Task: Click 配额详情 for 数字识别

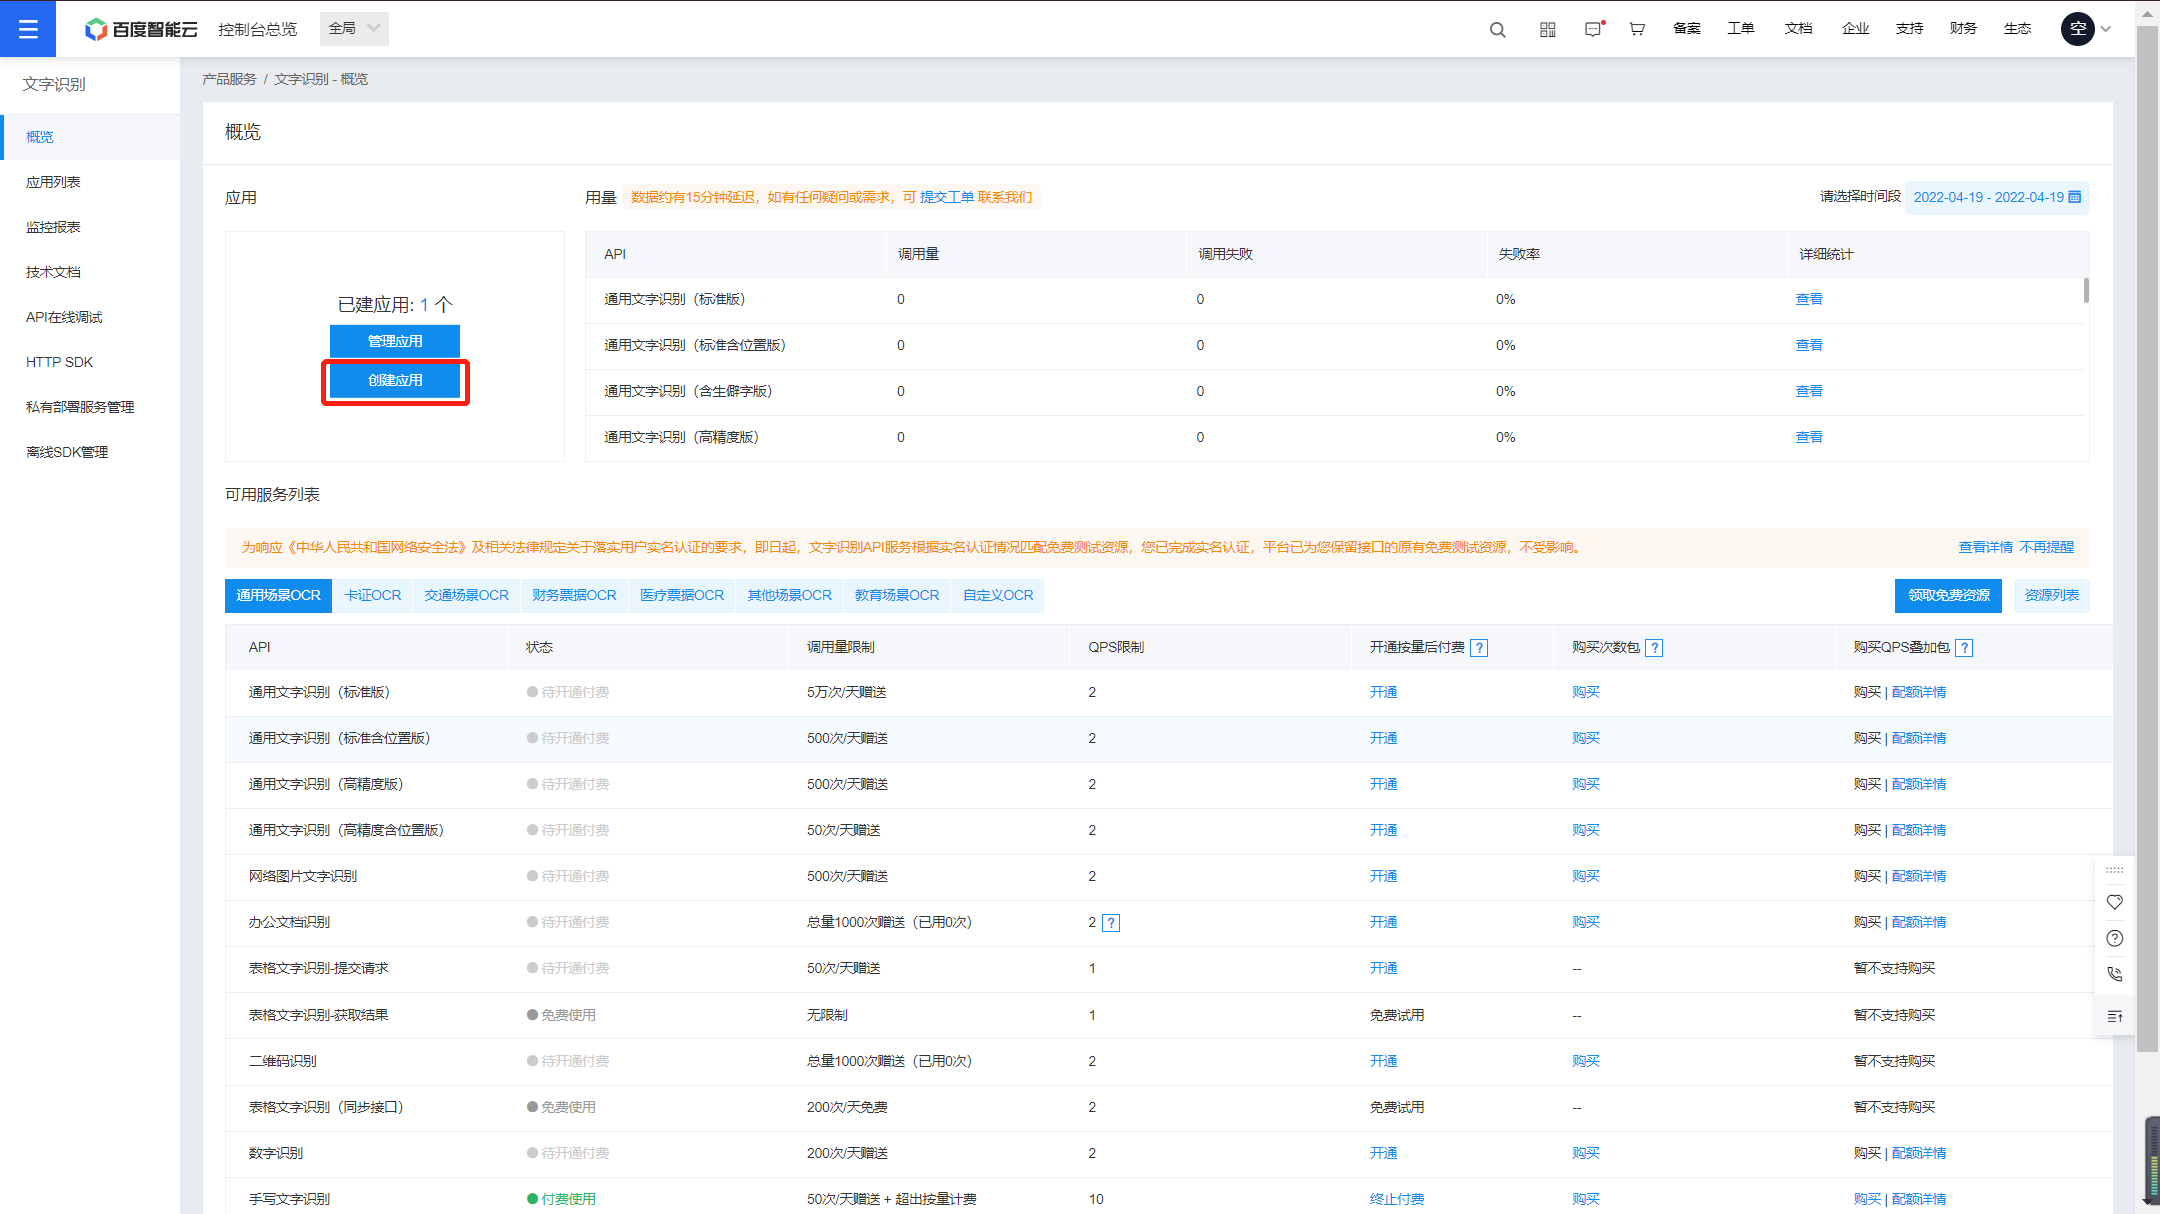Action: 1918,1153
